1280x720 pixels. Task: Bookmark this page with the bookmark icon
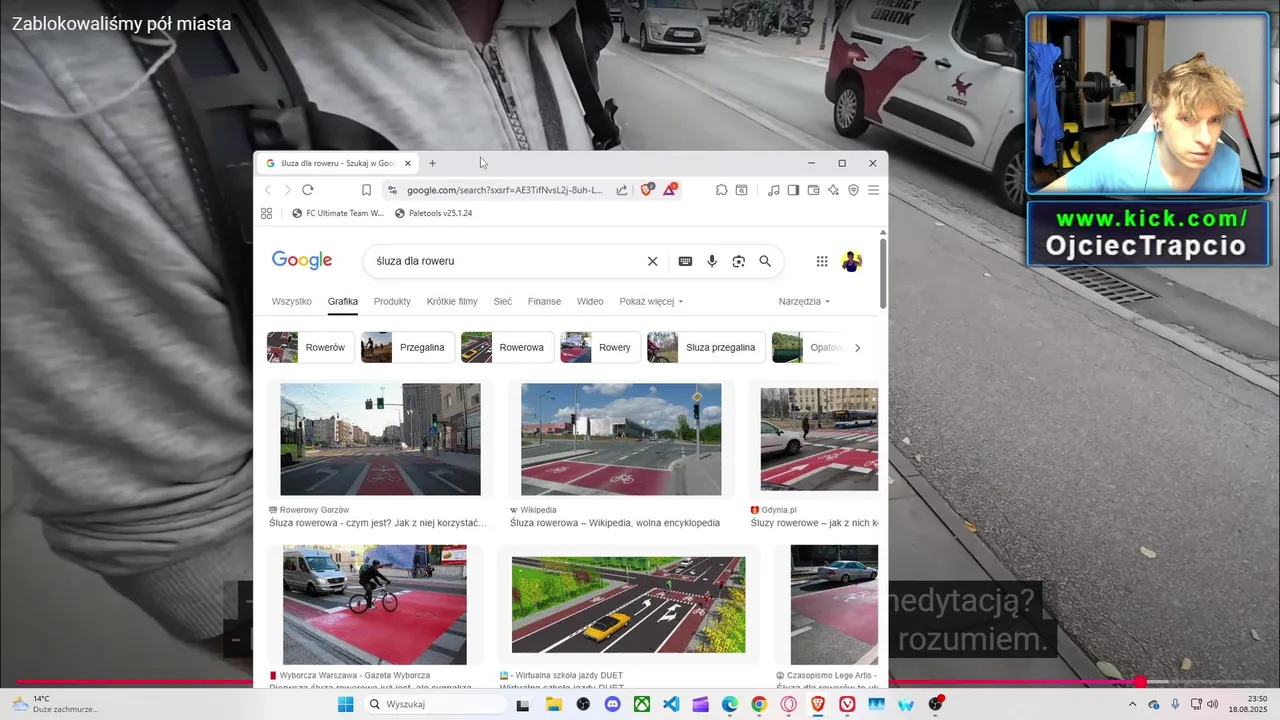tap(366, 190)
